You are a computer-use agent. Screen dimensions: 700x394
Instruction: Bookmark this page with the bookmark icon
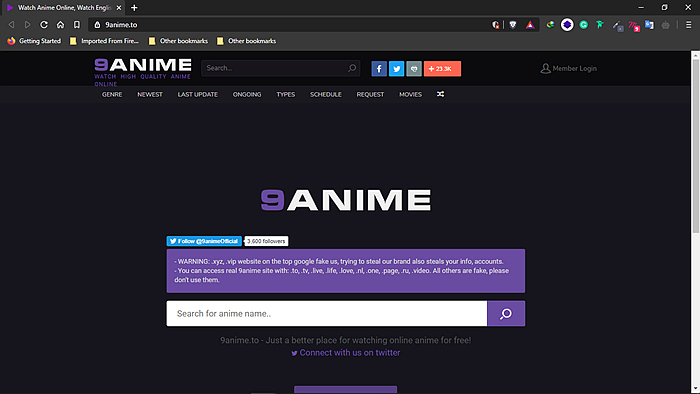(x=77, y=25)
